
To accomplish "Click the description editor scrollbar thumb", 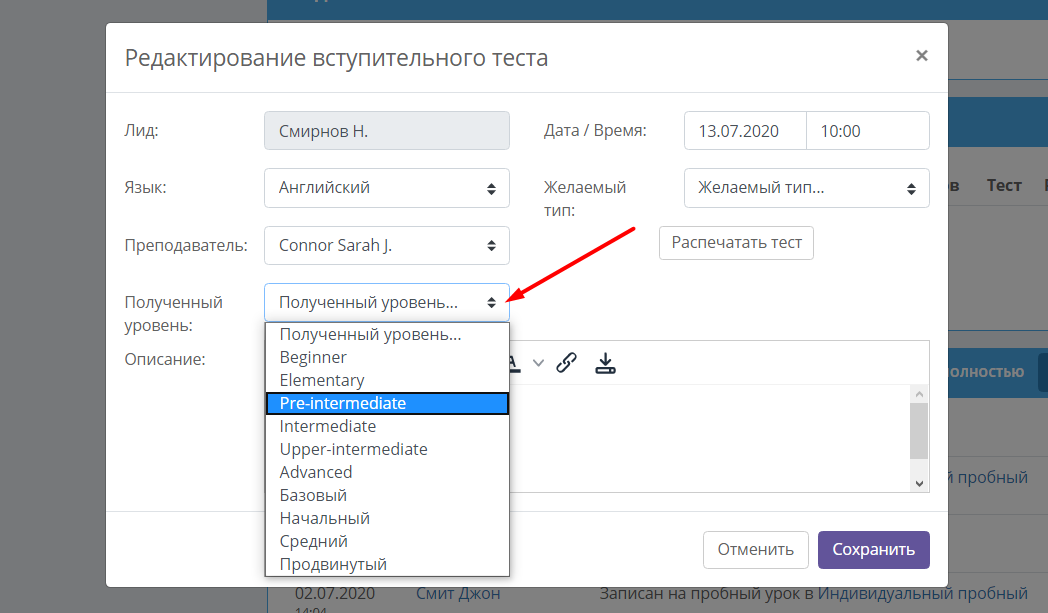I will click(x=919, y=431).
